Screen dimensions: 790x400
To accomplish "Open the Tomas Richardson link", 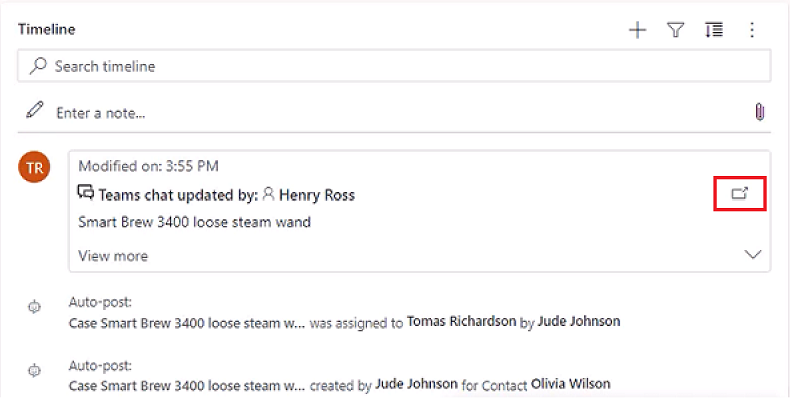I will [x=461, y=322].
